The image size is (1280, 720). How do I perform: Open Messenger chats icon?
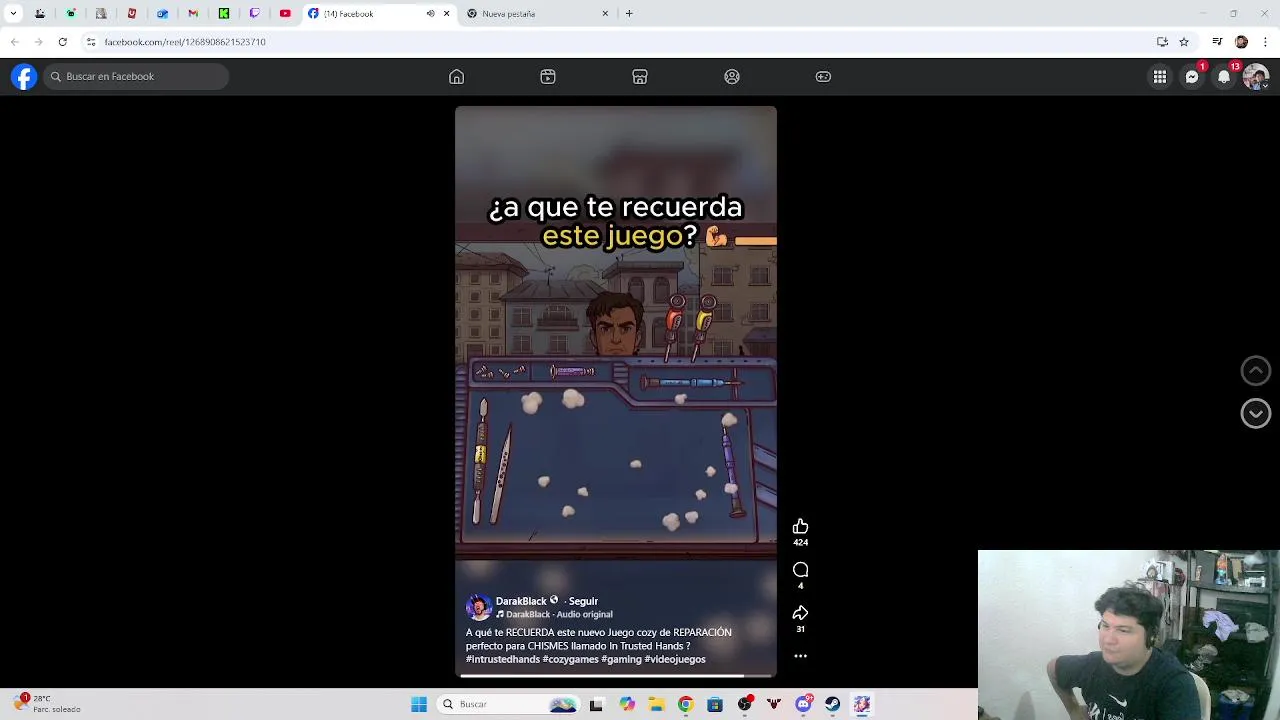click(x=1192, y=77)
